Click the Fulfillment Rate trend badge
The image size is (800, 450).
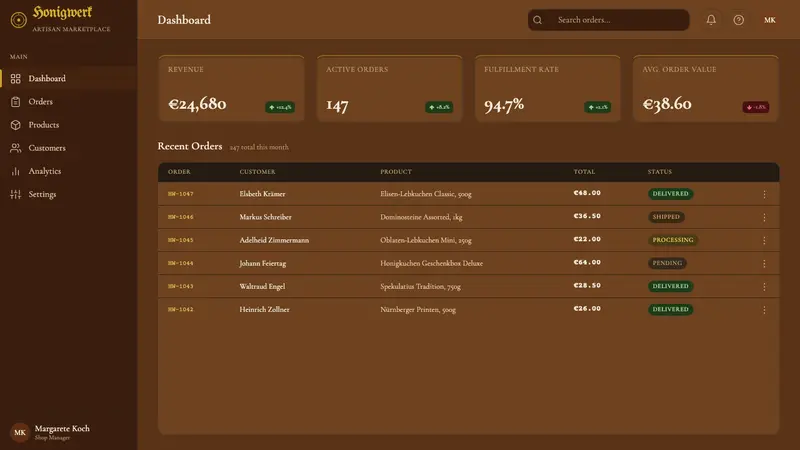pyautogui.click(x=597, y=107)
